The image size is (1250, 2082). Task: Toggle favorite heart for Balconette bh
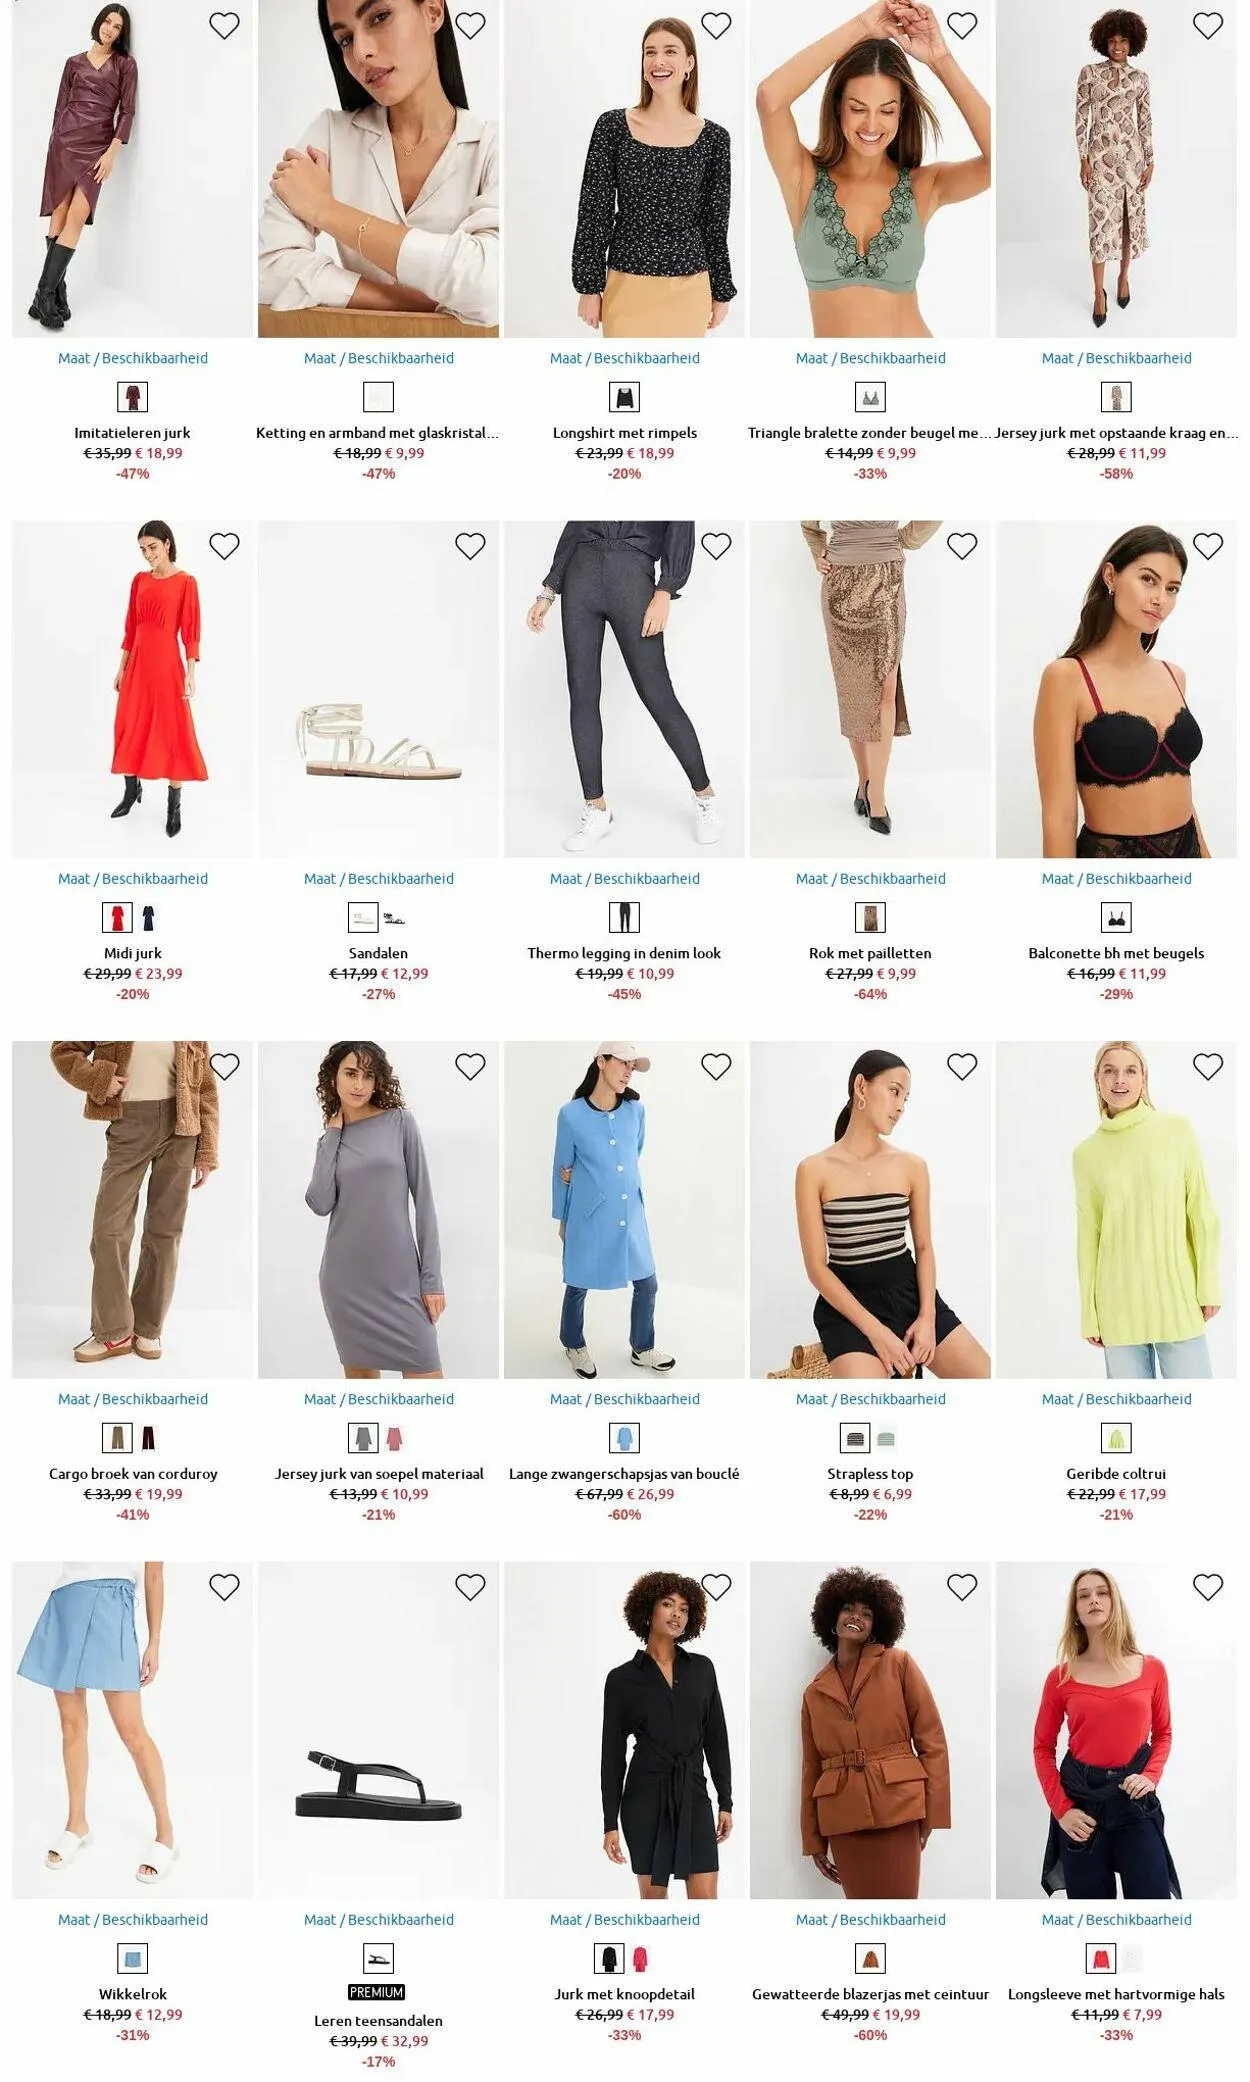pyautogui.click(x=1208, y=546)
